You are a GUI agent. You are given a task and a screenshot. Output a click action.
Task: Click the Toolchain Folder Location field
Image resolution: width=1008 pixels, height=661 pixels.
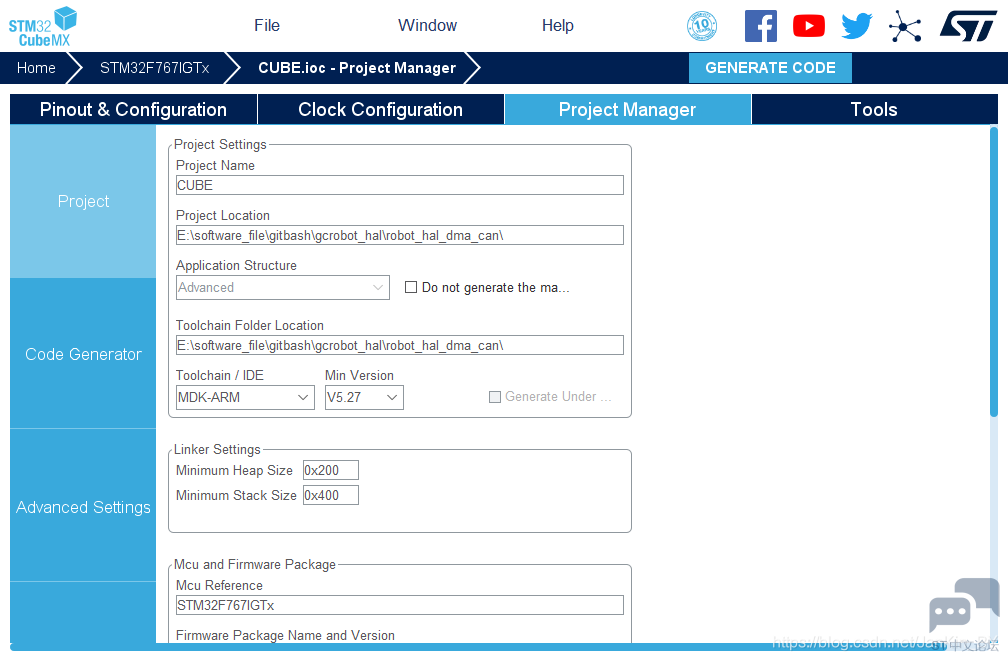pyautogui.click(x=400, y=345)
